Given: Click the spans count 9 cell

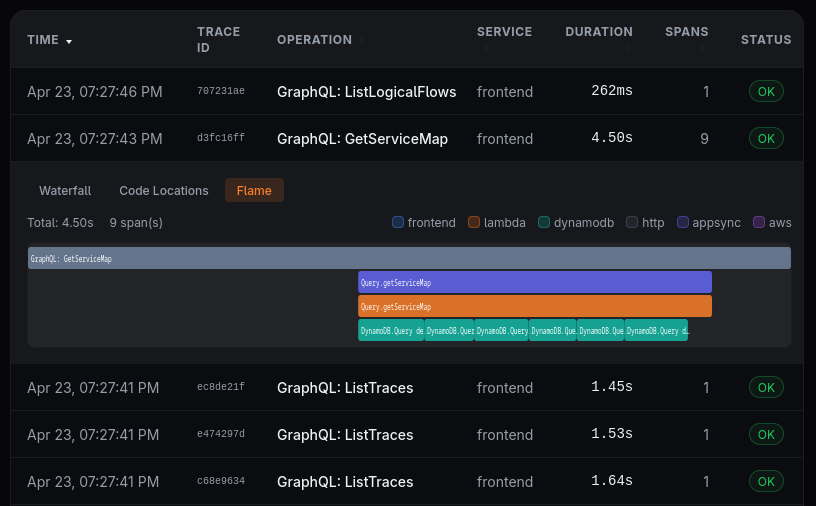Looking at the screenshot, I should (x=704, y=138).
